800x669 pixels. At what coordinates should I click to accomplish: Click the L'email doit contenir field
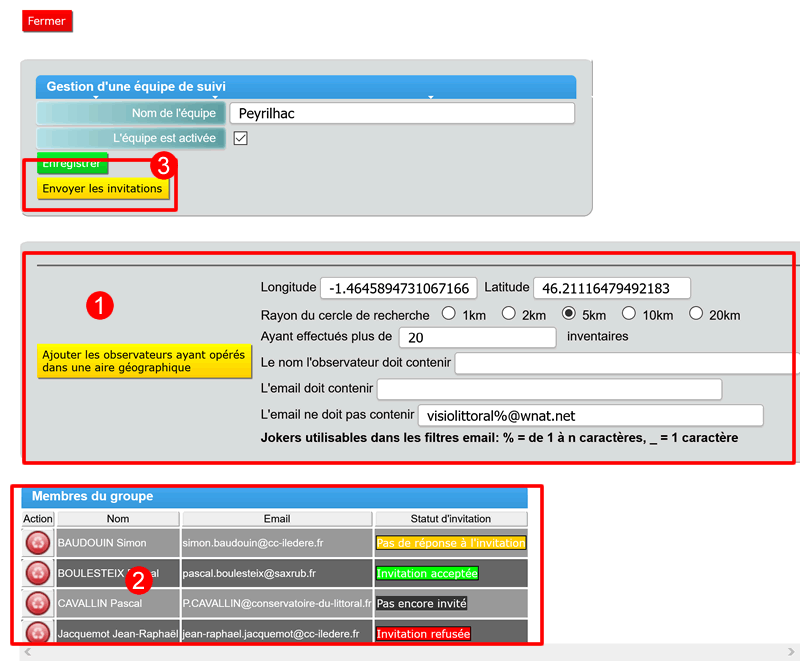click(549, 389)
